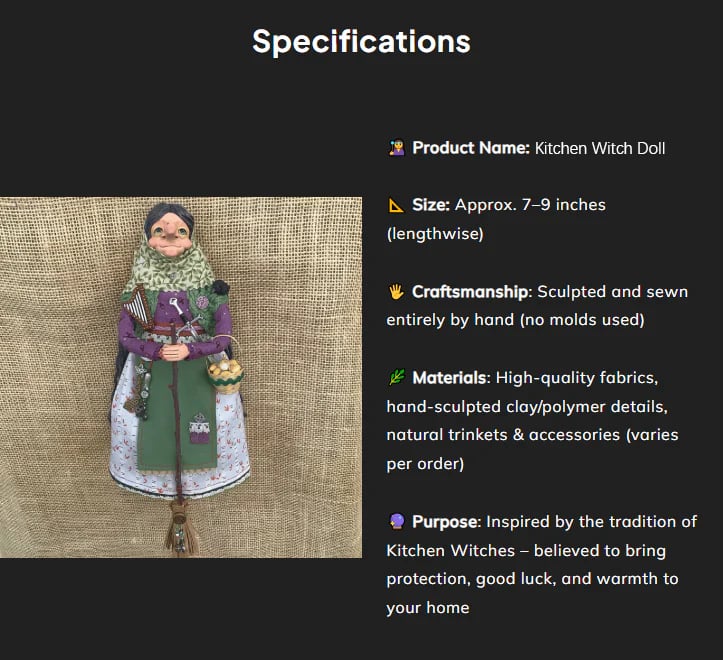Click the witch emoji beside Product Name

pos(396,148)
